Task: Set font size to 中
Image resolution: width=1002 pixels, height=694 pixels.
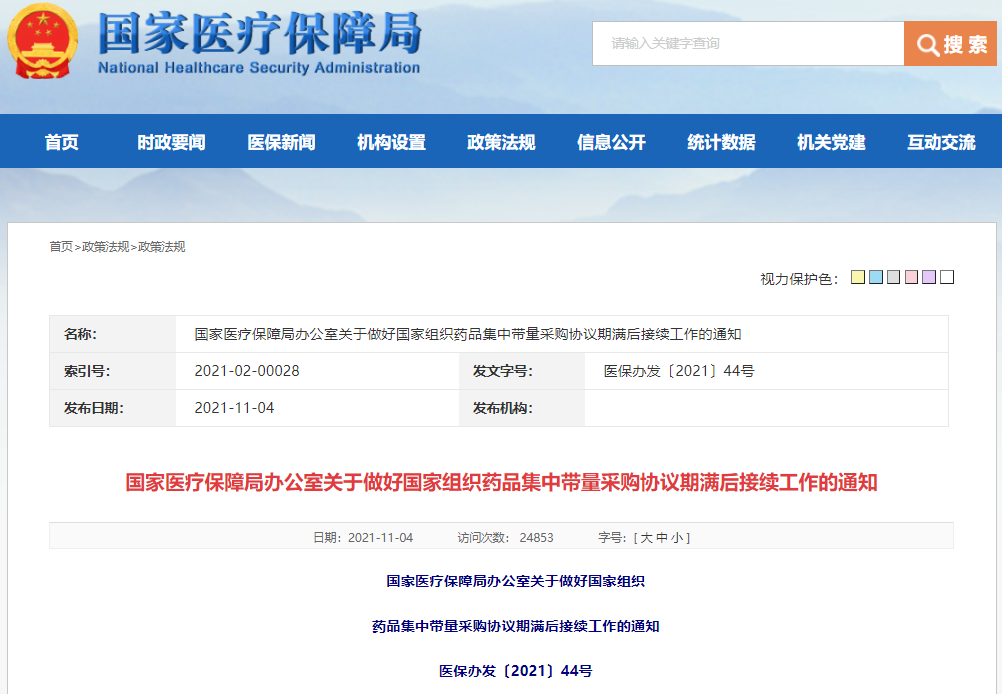Action: coord(662,538)
